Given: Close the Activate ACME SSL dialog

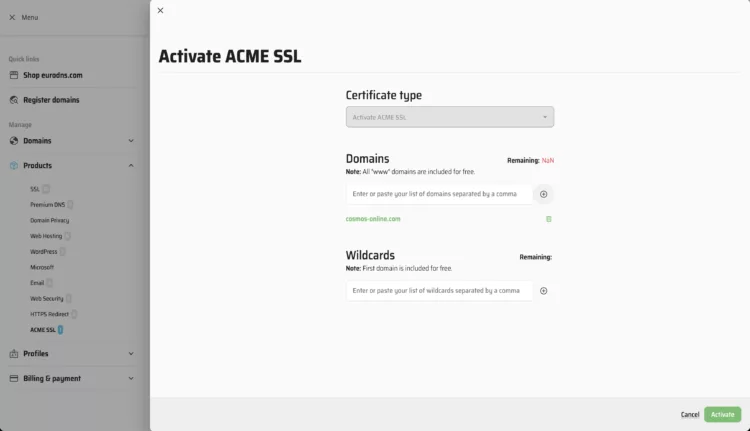Looking at the screenshot, I should (x=160, y=11).
